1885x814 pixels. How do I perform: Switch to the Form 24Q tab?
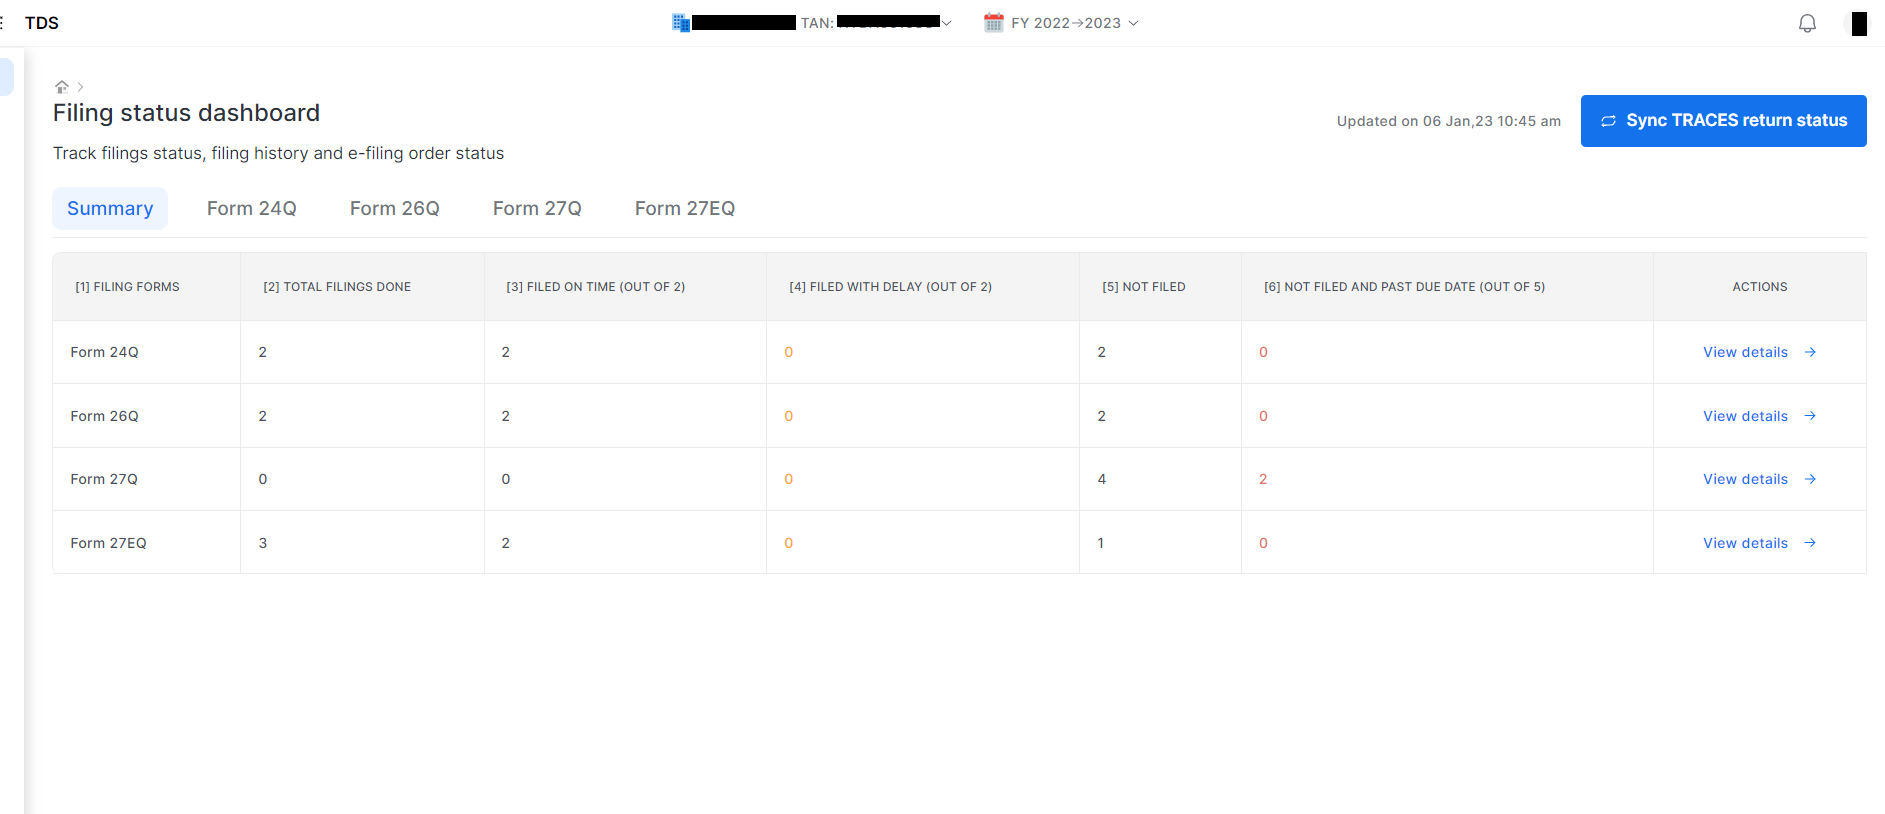[x=251, y=208]
